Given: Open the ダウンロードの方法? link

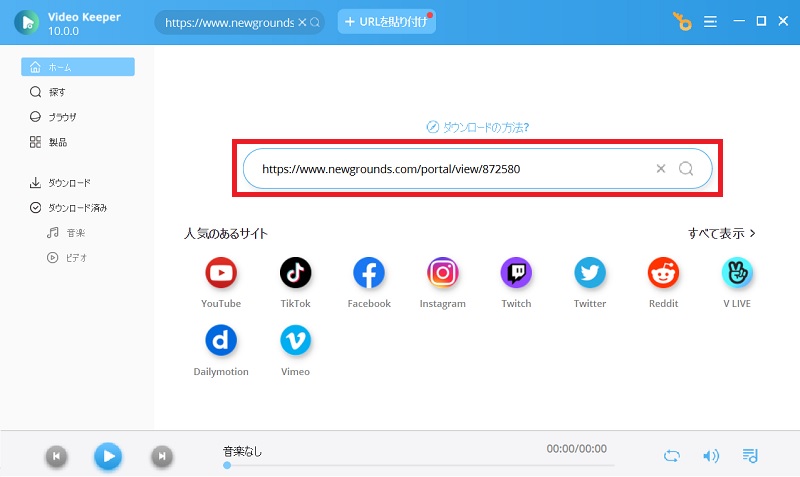Looking at the screenshot, I should [478, 127].
